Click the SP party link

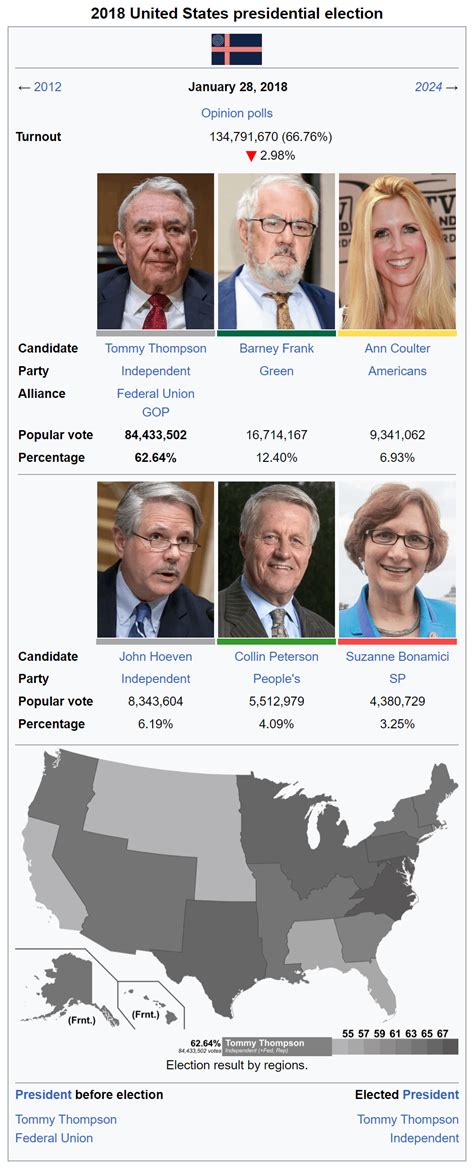[x=397, y=679]
